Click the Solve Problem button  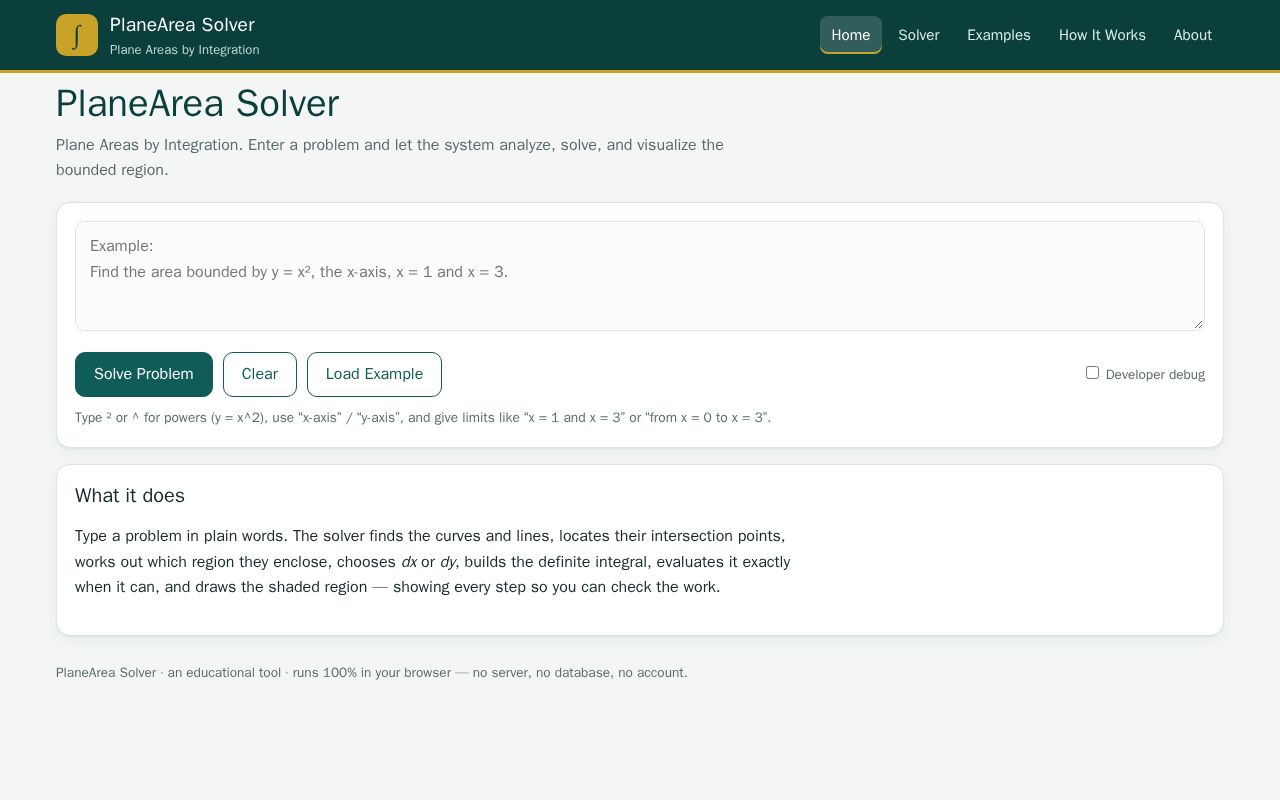144,374
